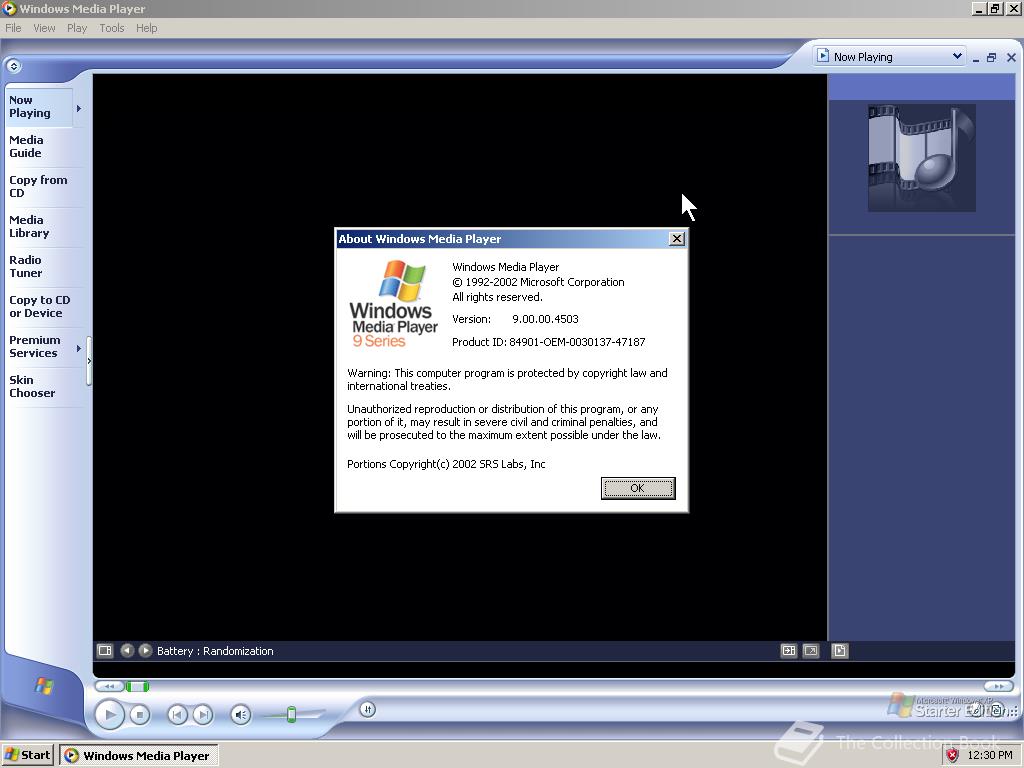
Task: Switch visualization to full screen
Action: click(x=810, y=650)
